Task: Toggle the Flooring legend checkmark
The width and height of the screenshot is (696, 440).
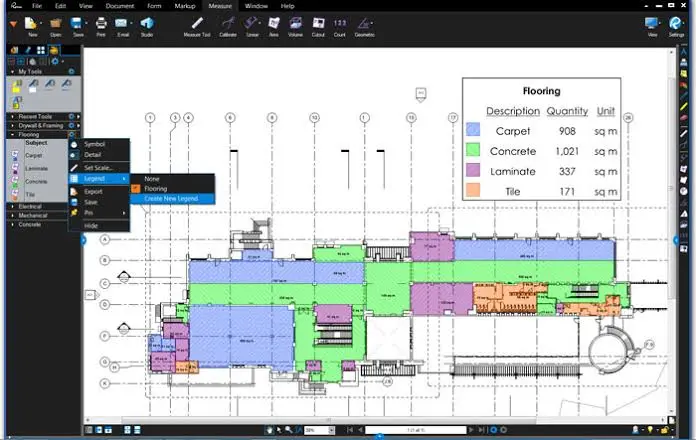Action: (136, 189)
